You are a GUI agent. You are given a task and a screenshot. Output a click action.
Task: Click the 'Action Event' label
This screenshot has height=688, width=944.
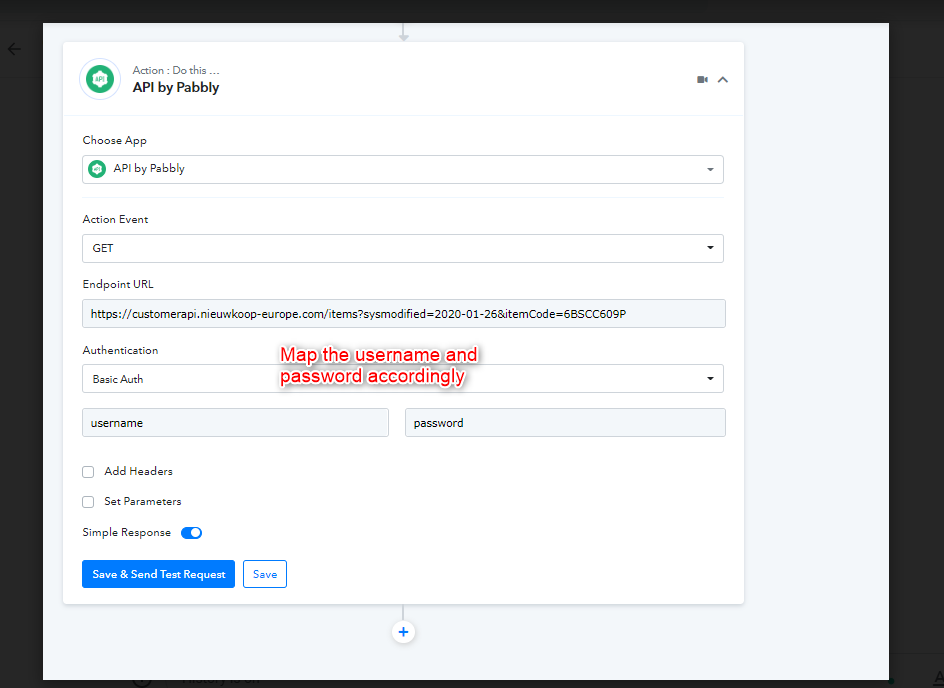115,219
